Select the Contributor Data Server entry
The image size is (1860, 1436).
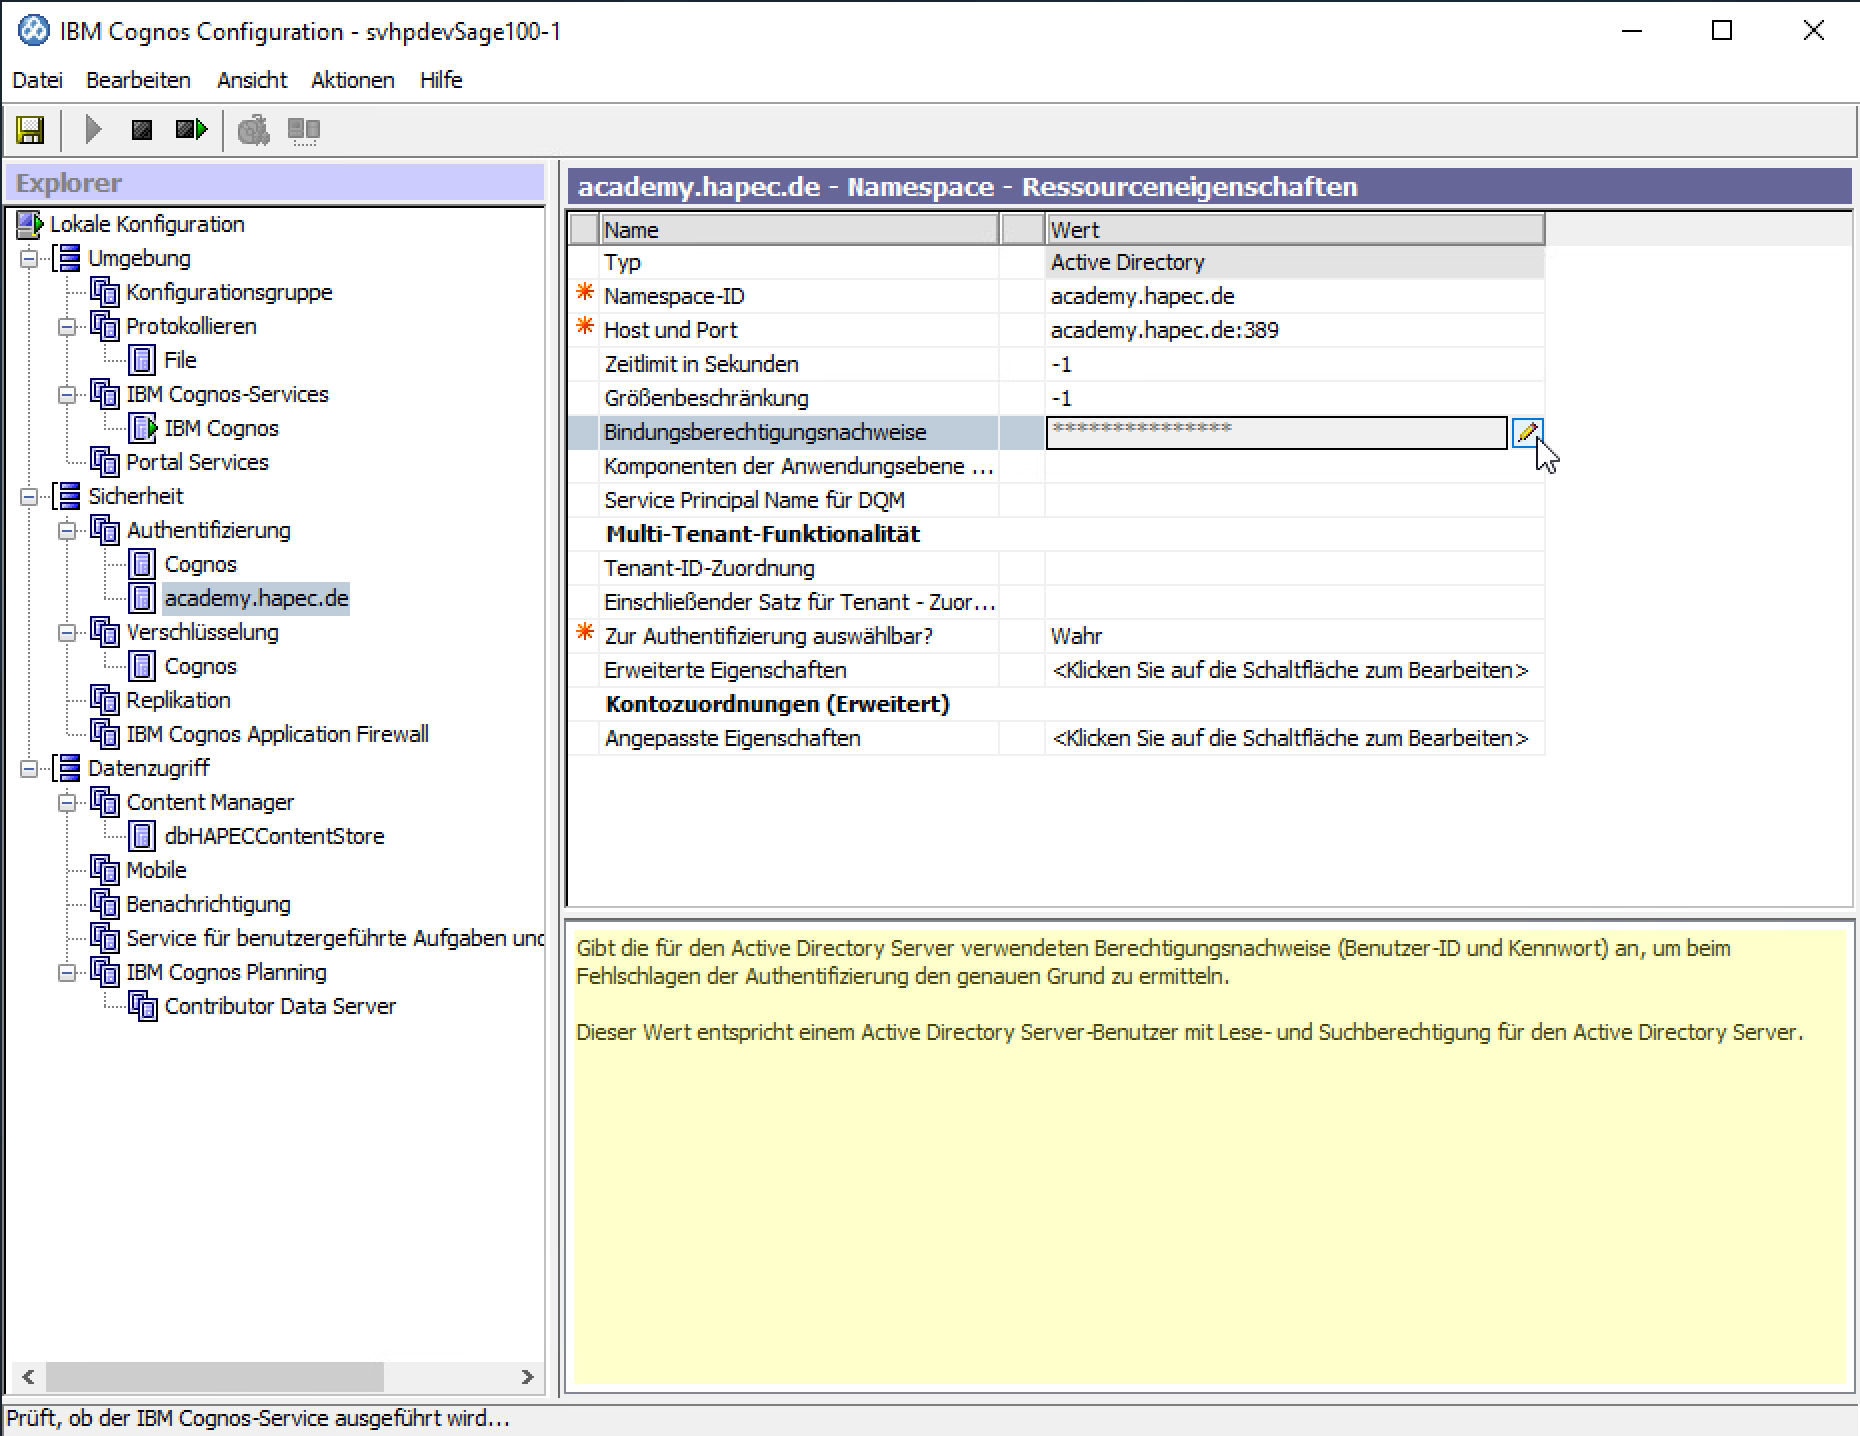click(280, 1006)
